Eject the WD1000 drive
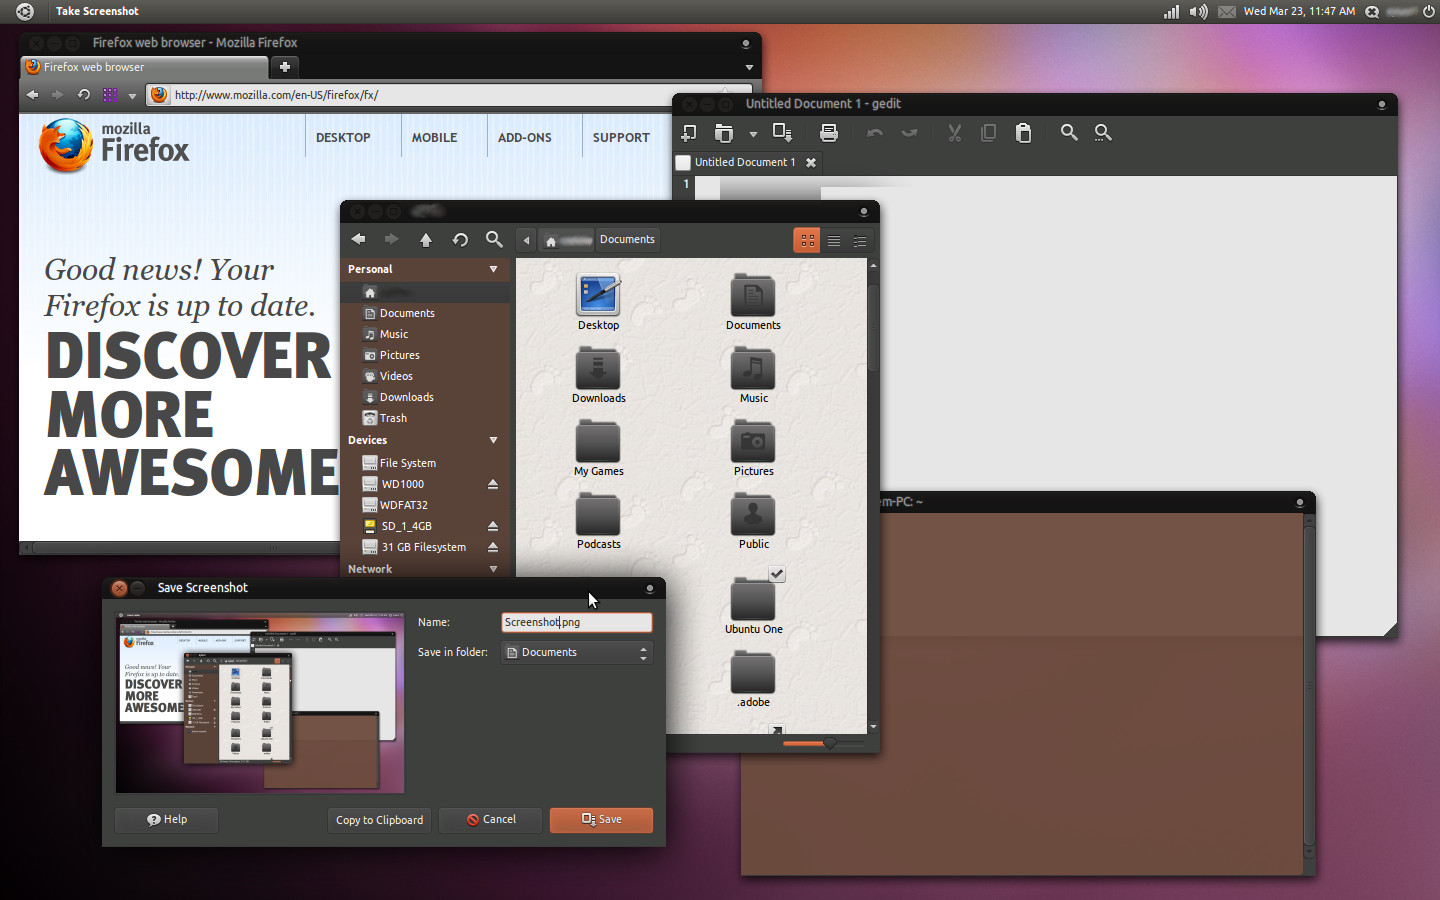This screenshot has height=900, width=1440. (x=493, y=484)
